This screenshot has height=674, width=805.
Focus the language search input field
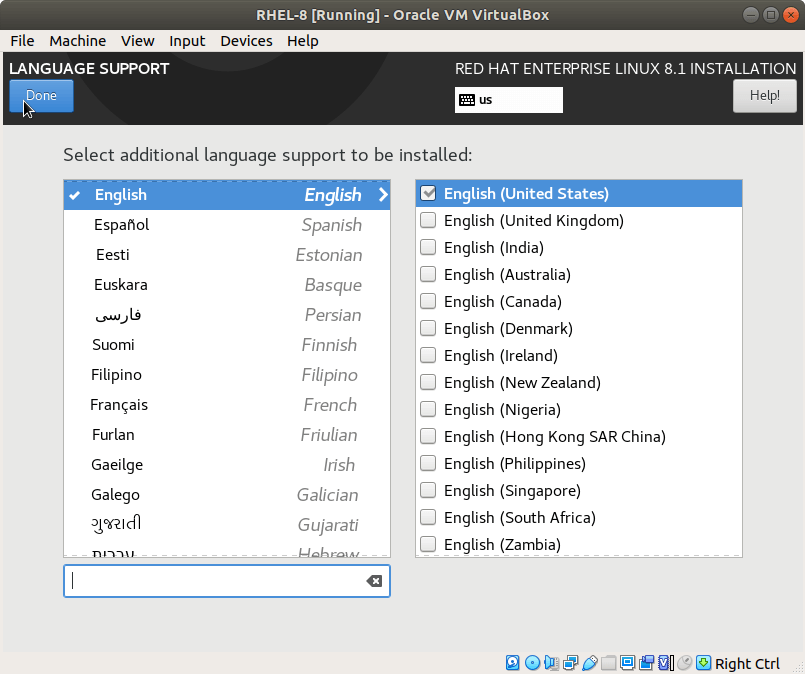coord(215,581)
